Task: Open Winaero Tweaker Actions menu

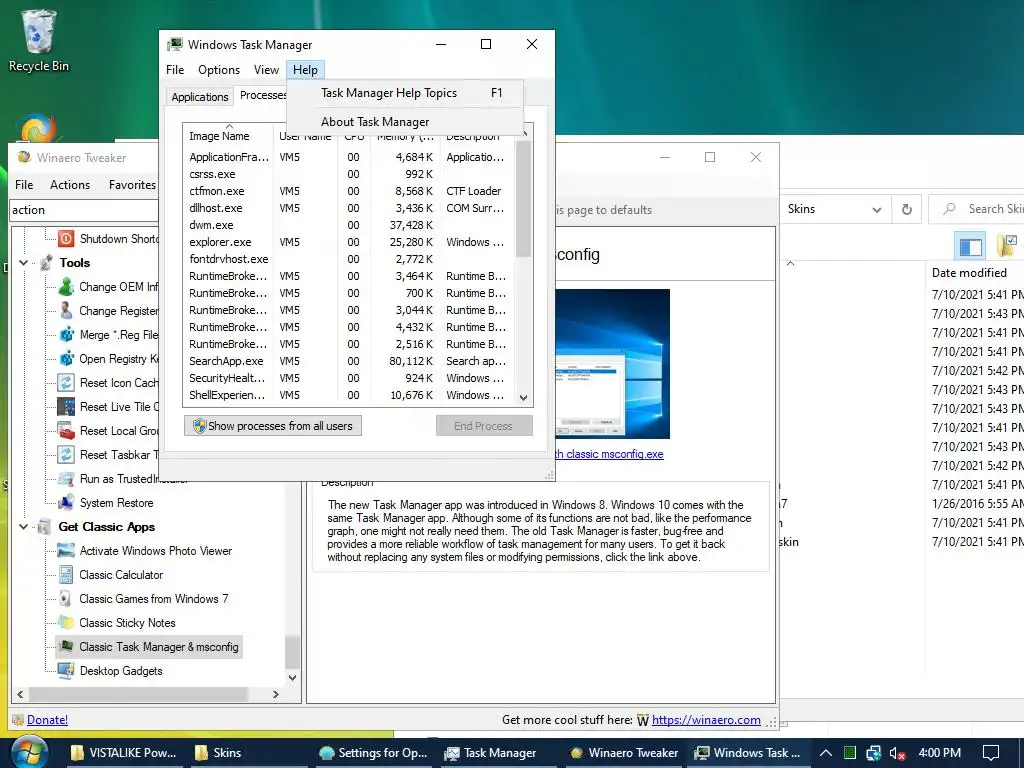Action: 70,185
